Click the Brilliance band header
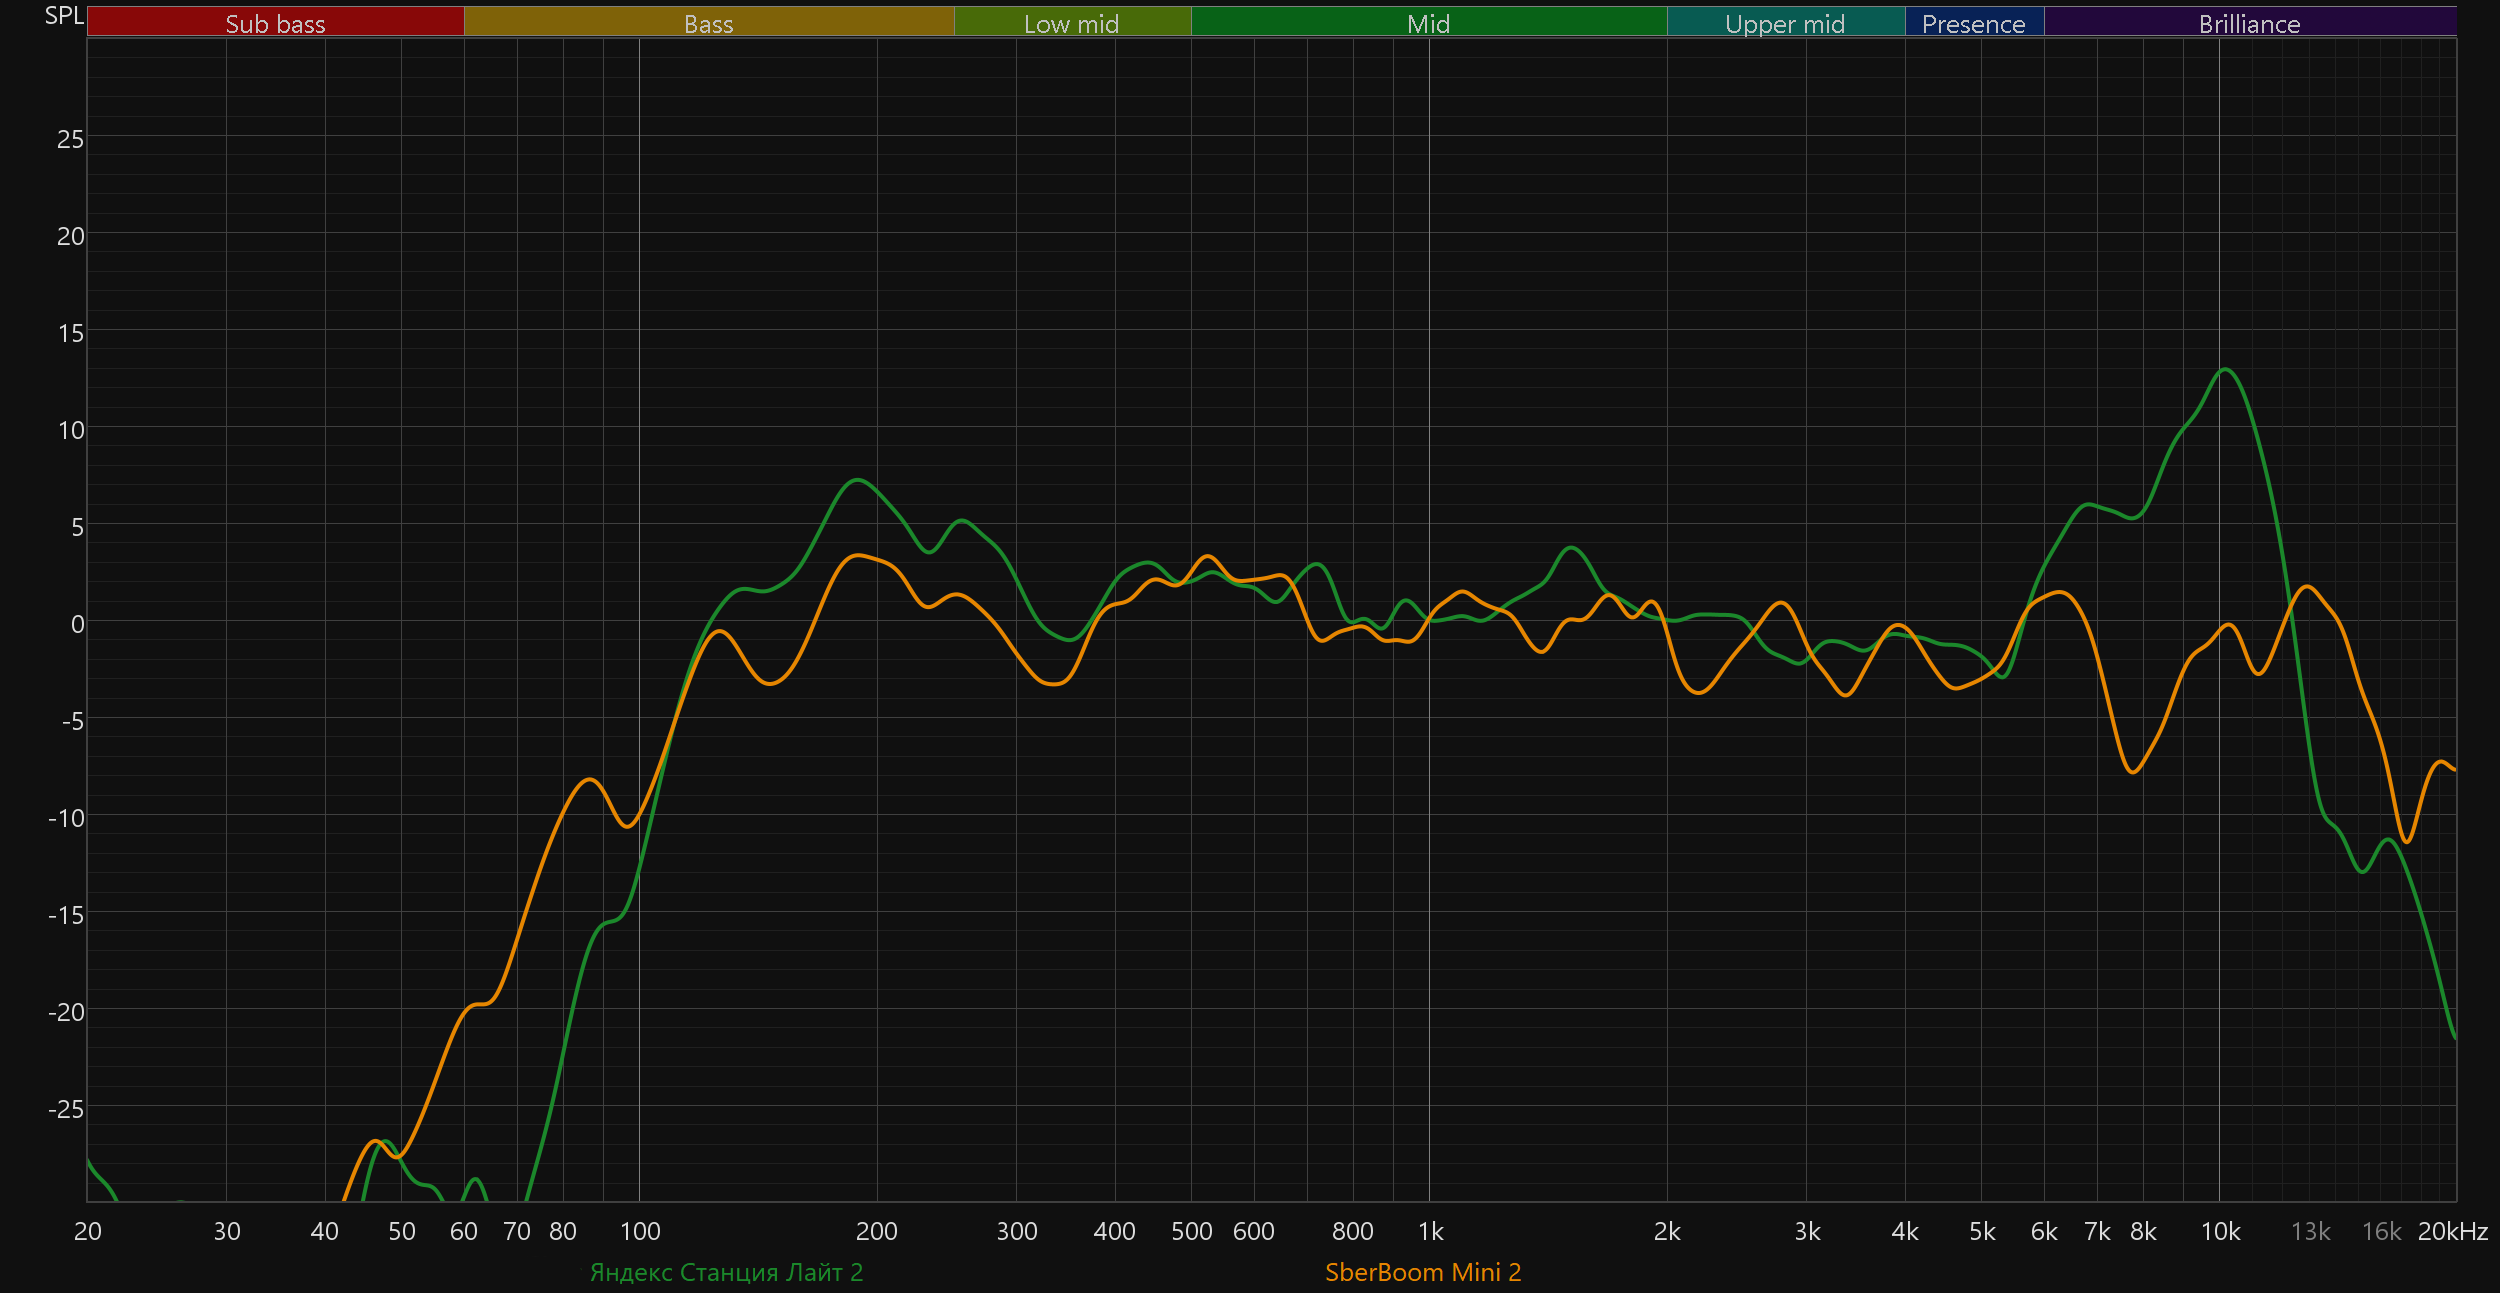2500x1293 pixels. [x=2249, y=23]
